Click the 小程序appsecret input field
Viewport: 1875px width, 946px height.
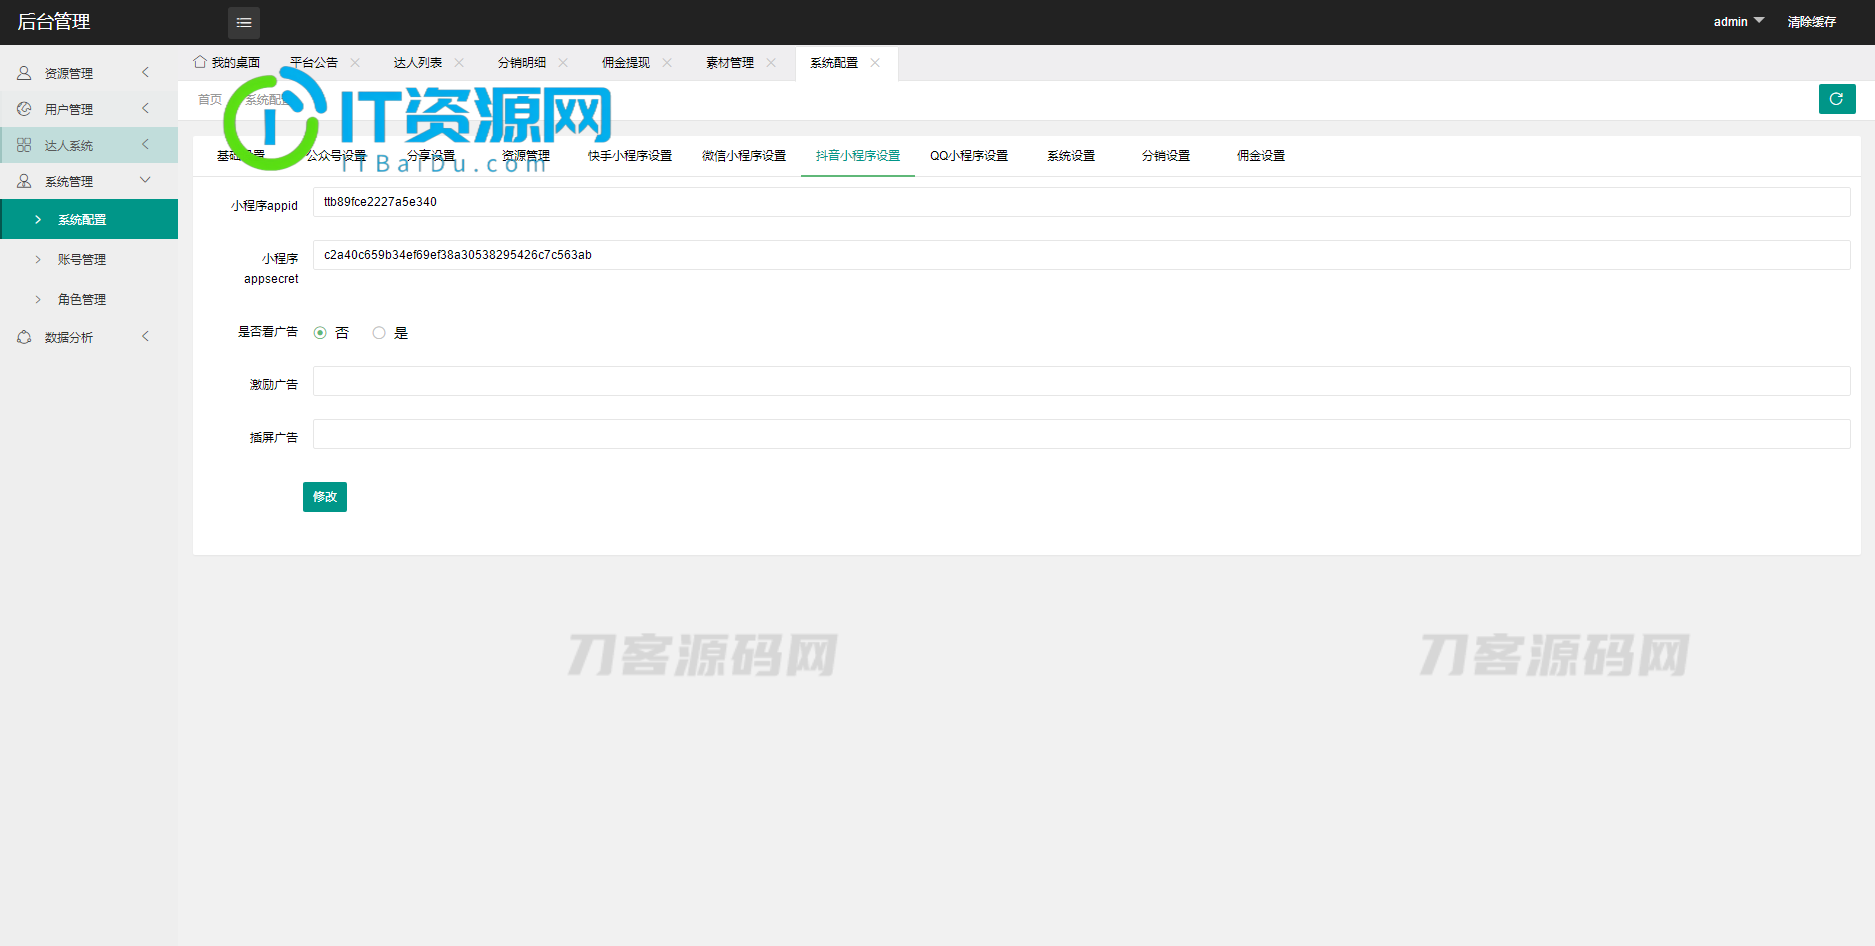pyautogui.click(x=1081, y=255)
